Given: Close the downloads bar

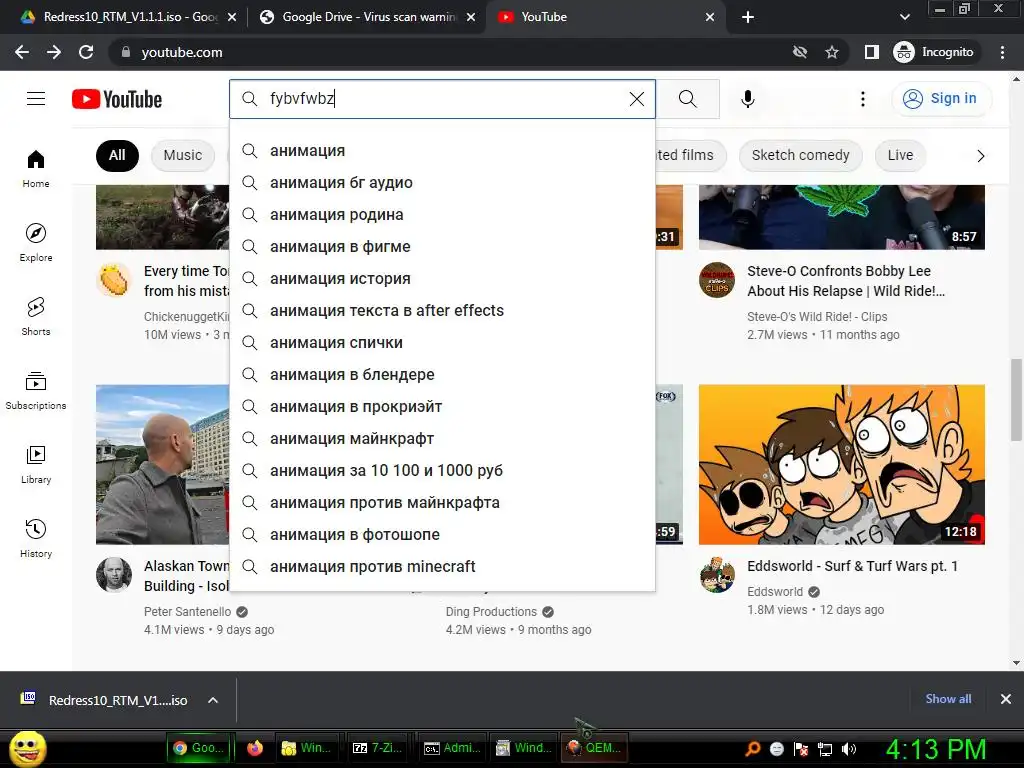Looking at the screenshot, I should click(1006, 699).
